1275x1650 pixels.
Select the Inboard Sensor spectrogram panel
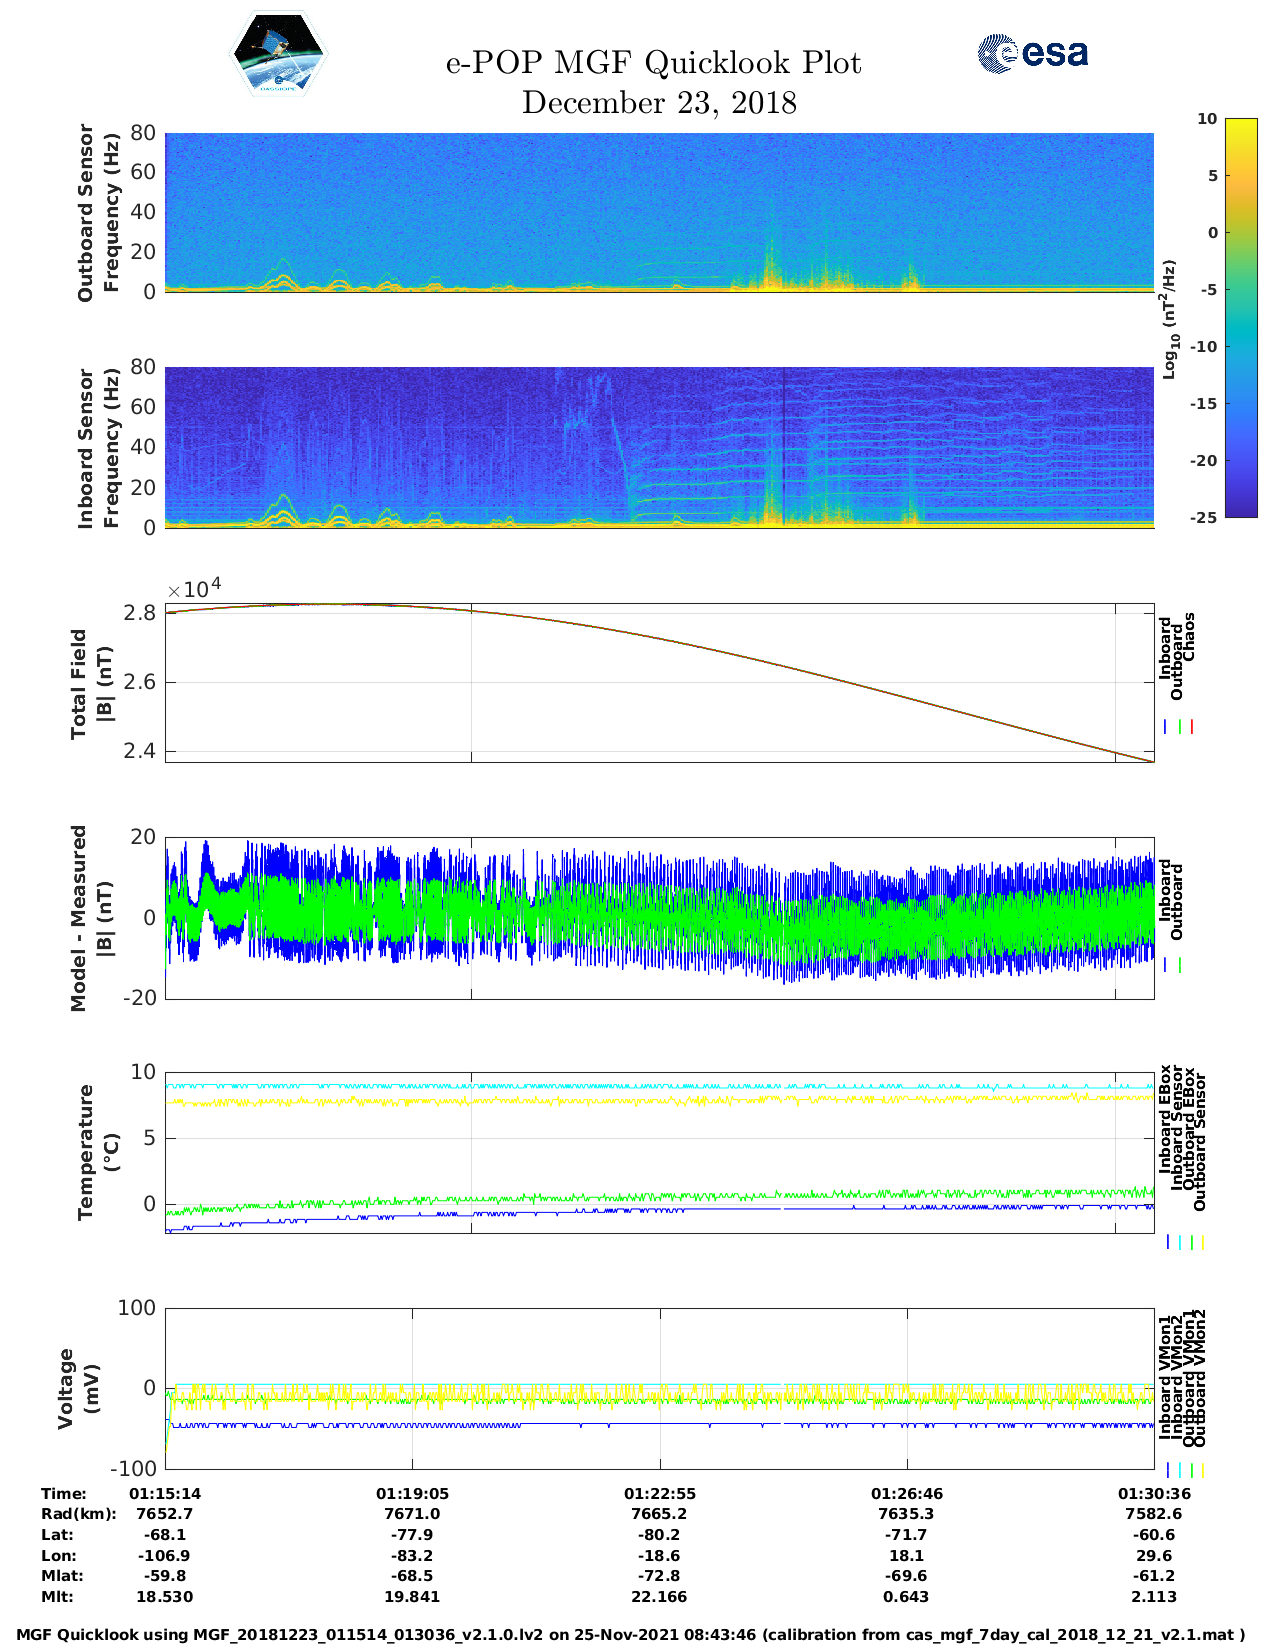[x=659, y=447]
